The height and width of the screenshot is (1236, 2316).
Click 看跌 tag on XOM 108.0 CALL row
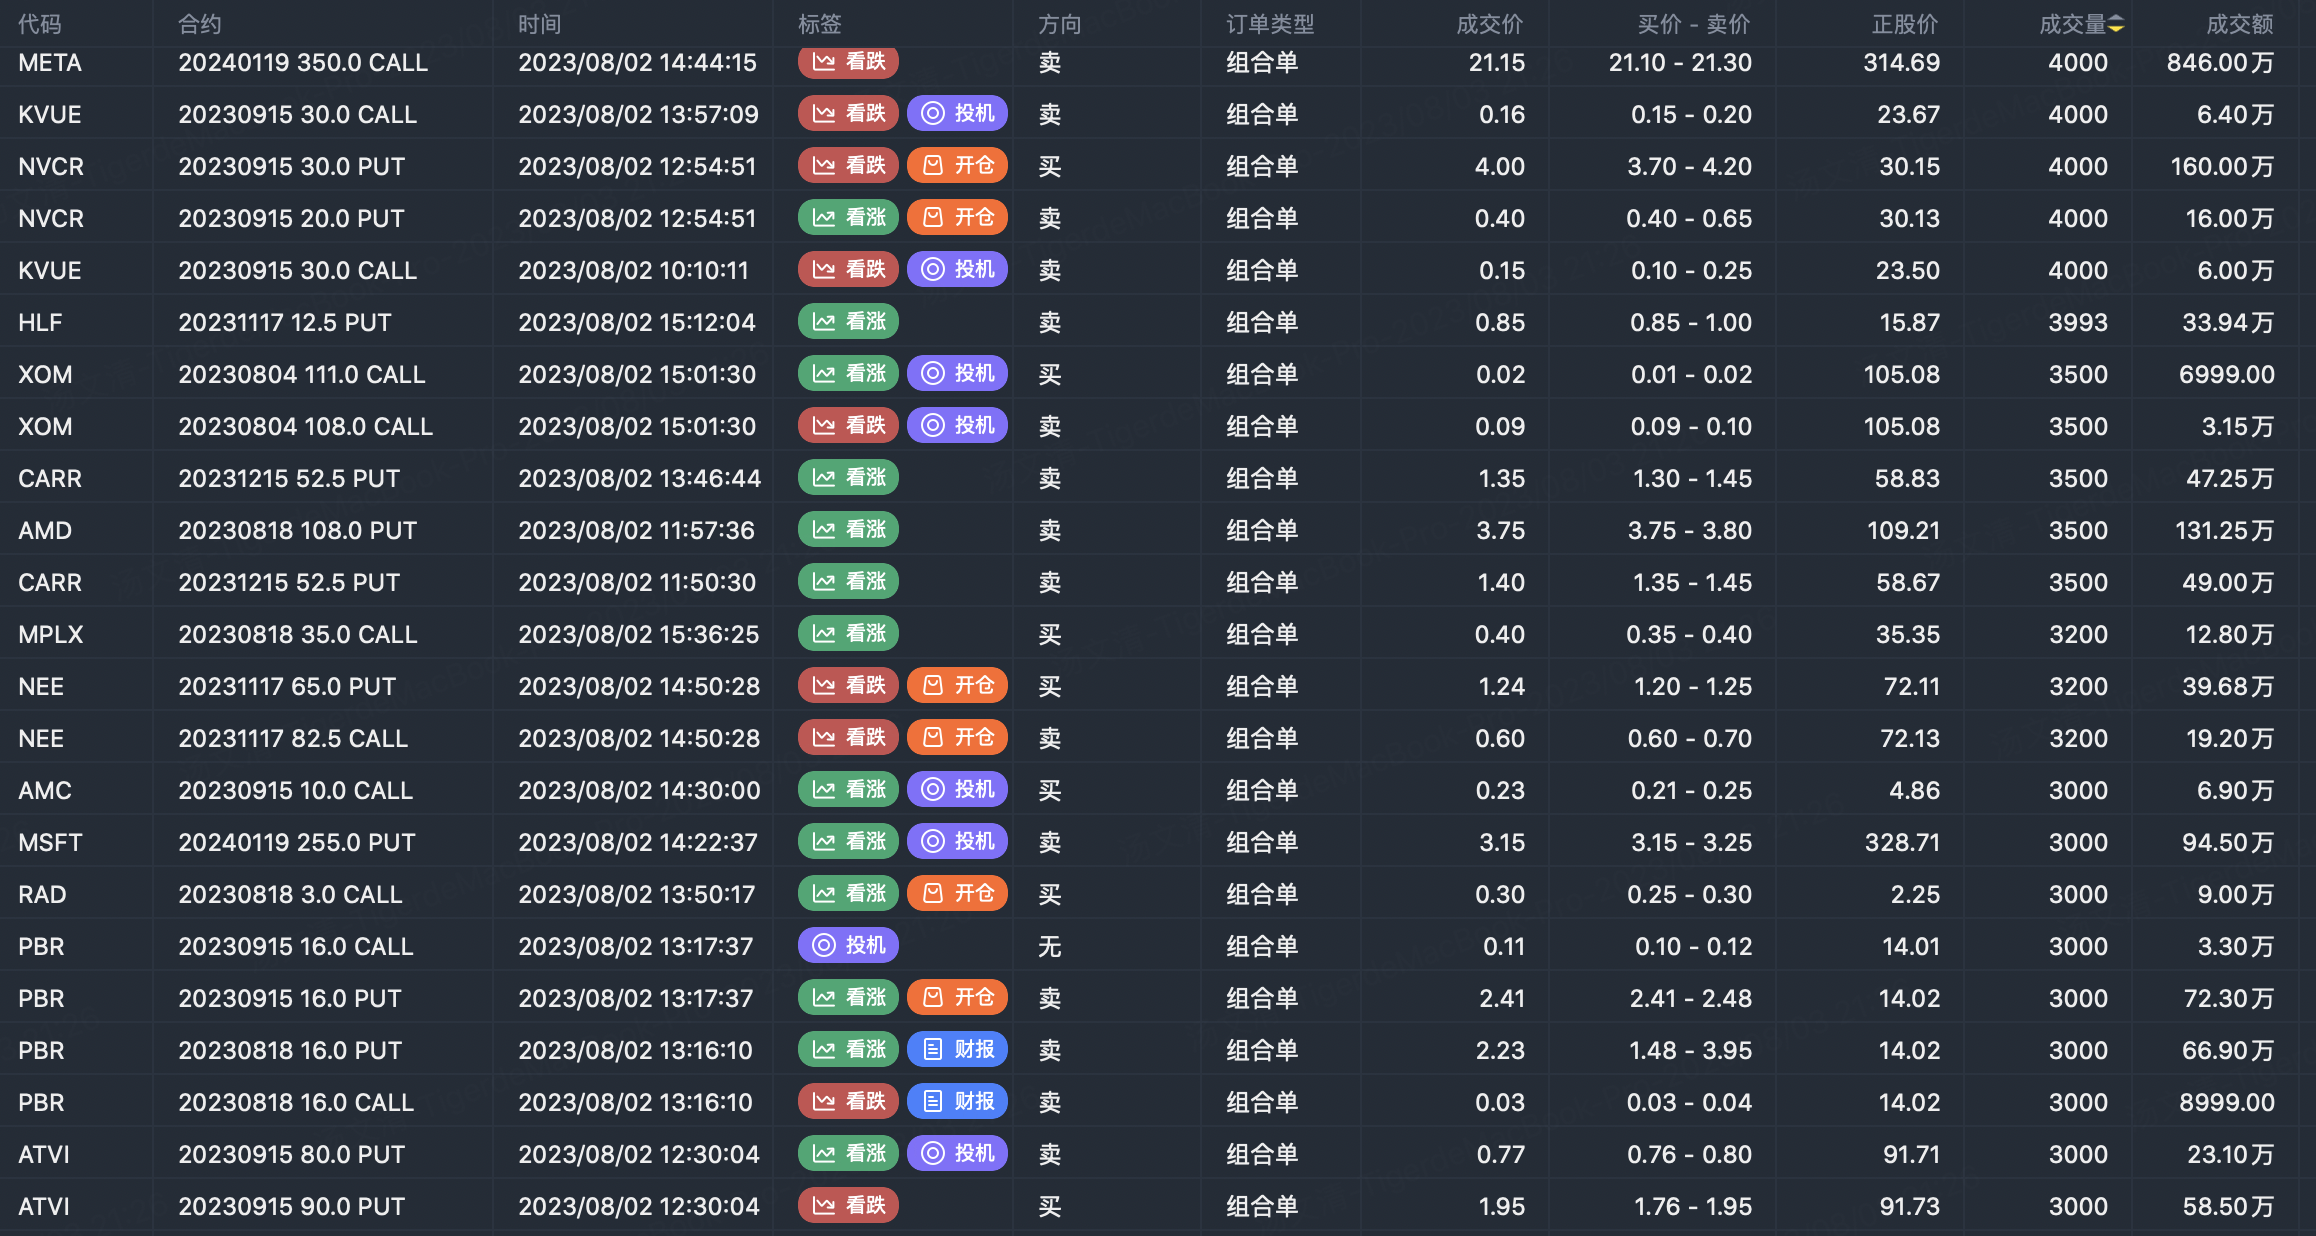(848, 425)
